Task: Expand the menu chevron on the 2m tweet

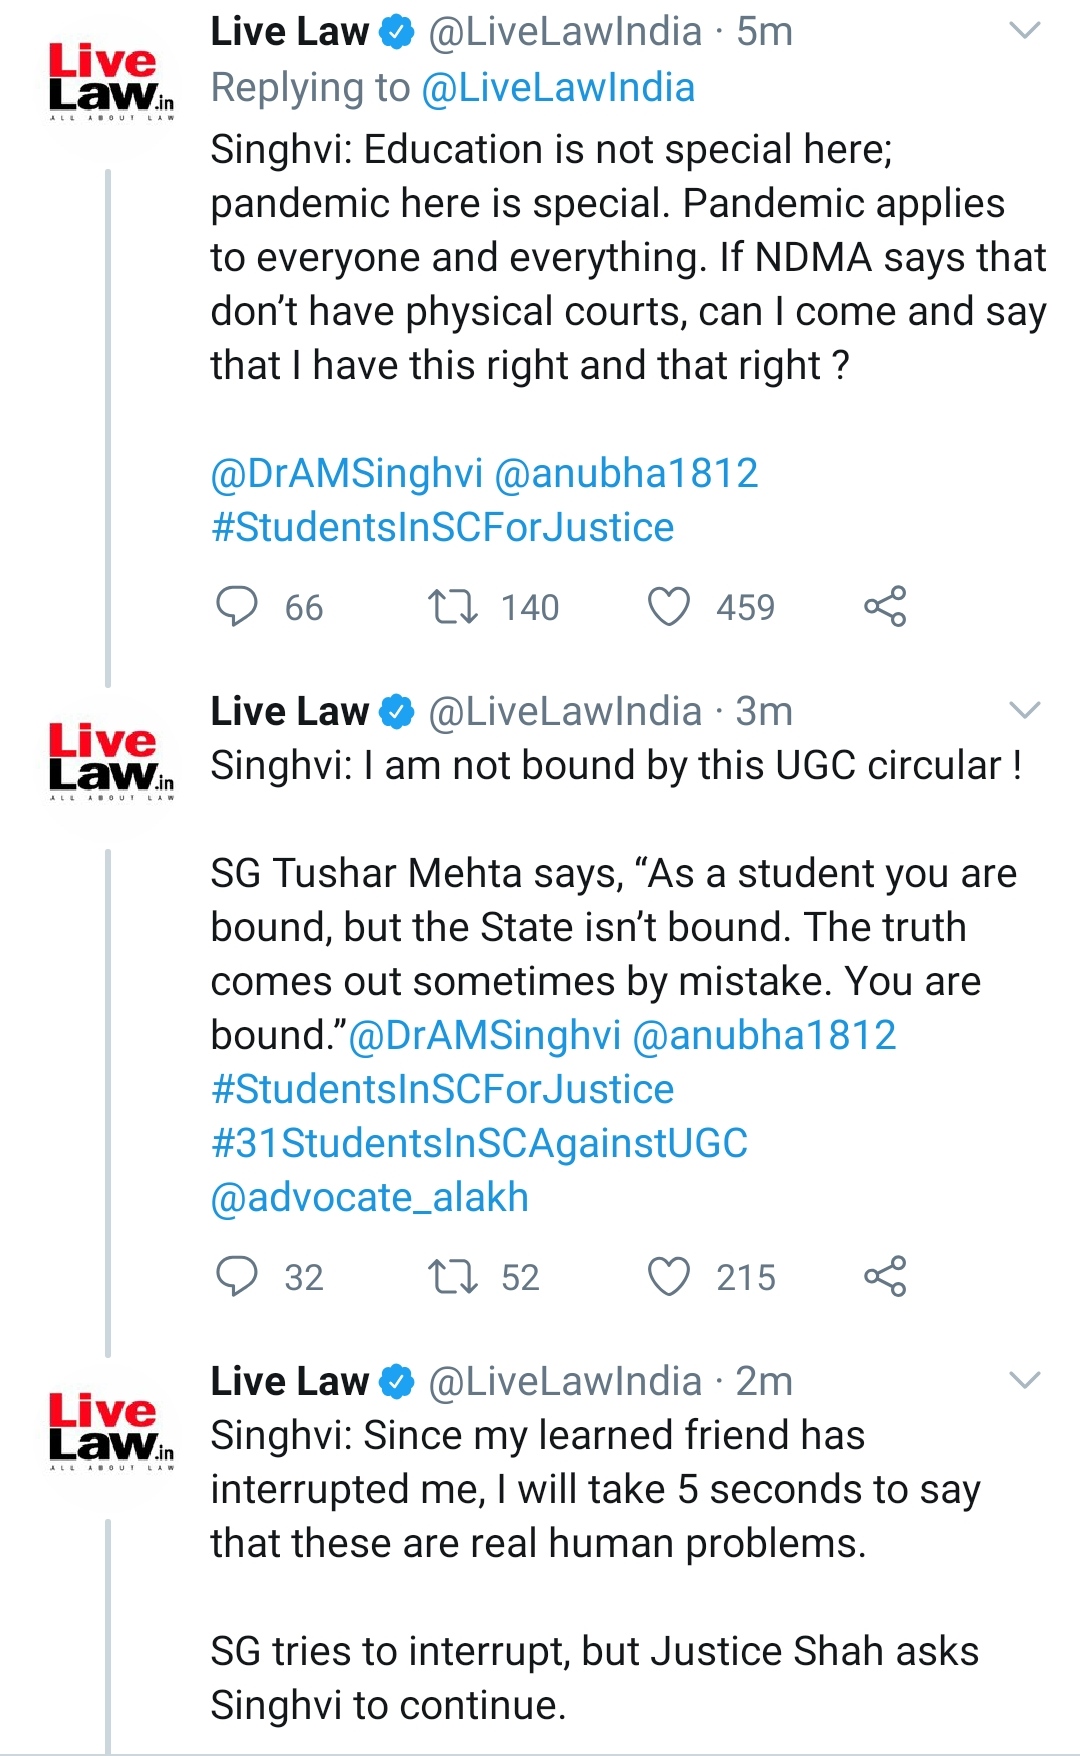Action: tap(1025, 1381)
